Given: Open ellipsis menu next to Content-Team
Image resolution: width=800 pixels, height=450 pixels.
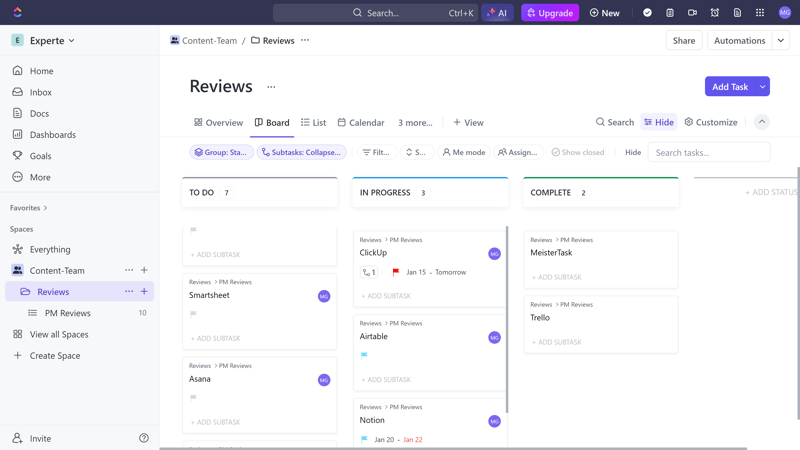Looking at the screenshot, I should 129,270.
